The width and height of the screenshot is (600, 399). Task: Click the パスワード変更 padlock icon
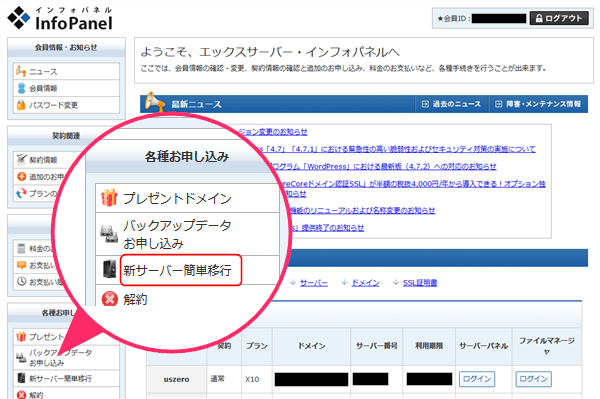pos(21,104)
